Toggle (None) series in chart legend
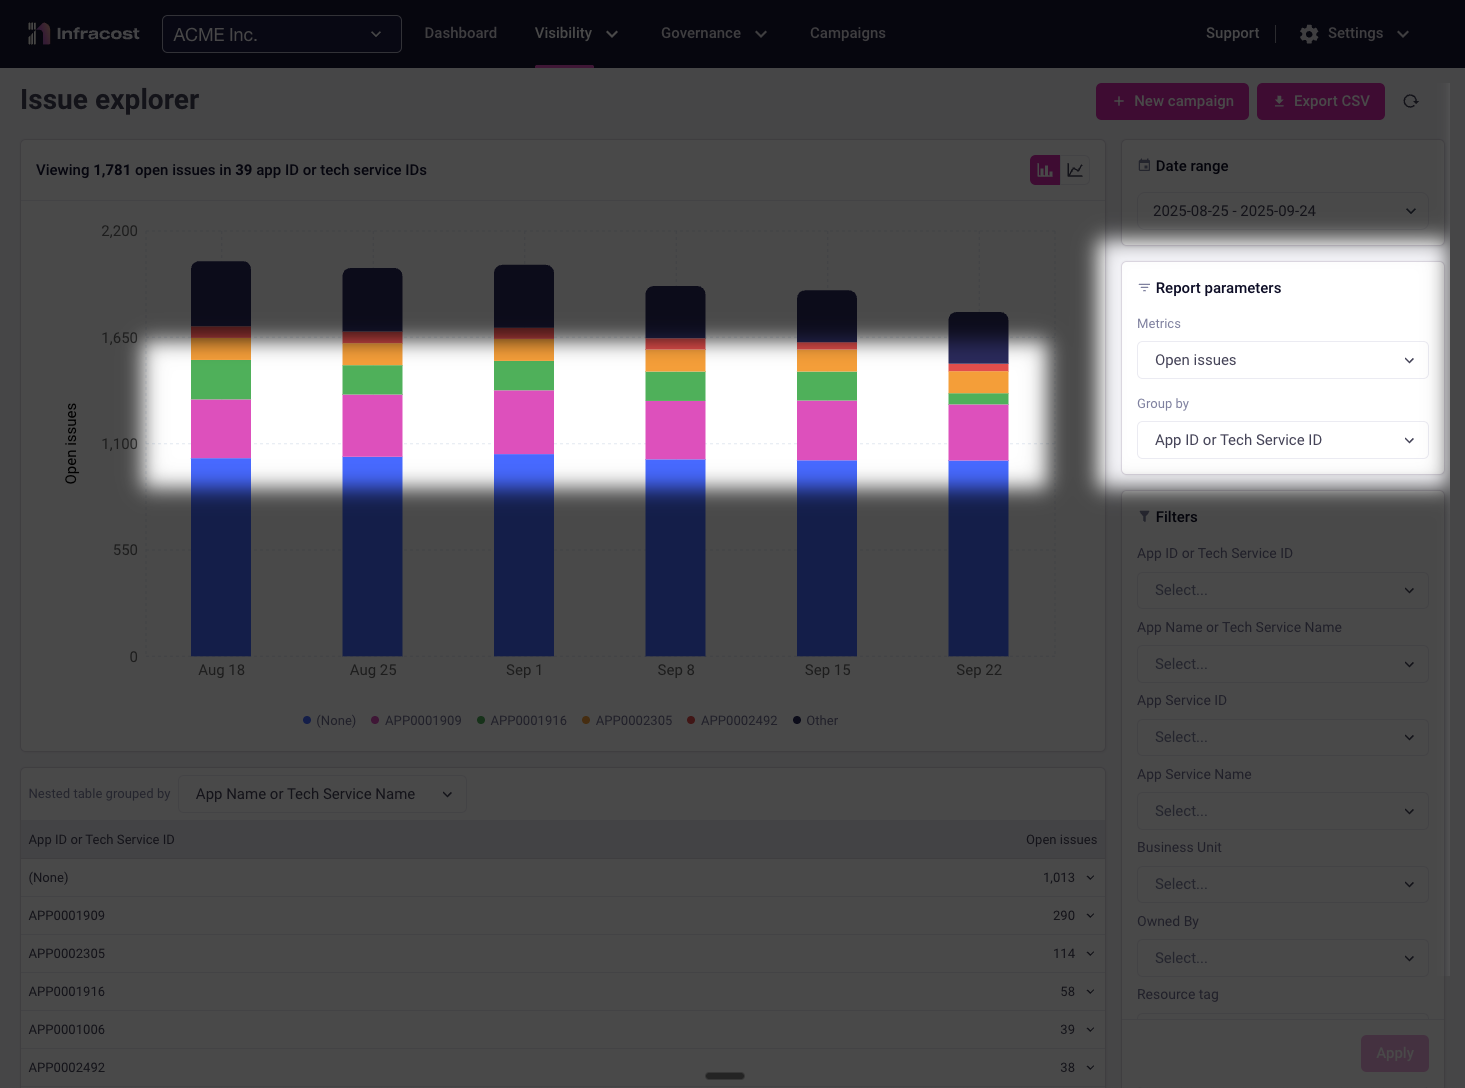The image size is (1465, 1088). pos(329,721)
